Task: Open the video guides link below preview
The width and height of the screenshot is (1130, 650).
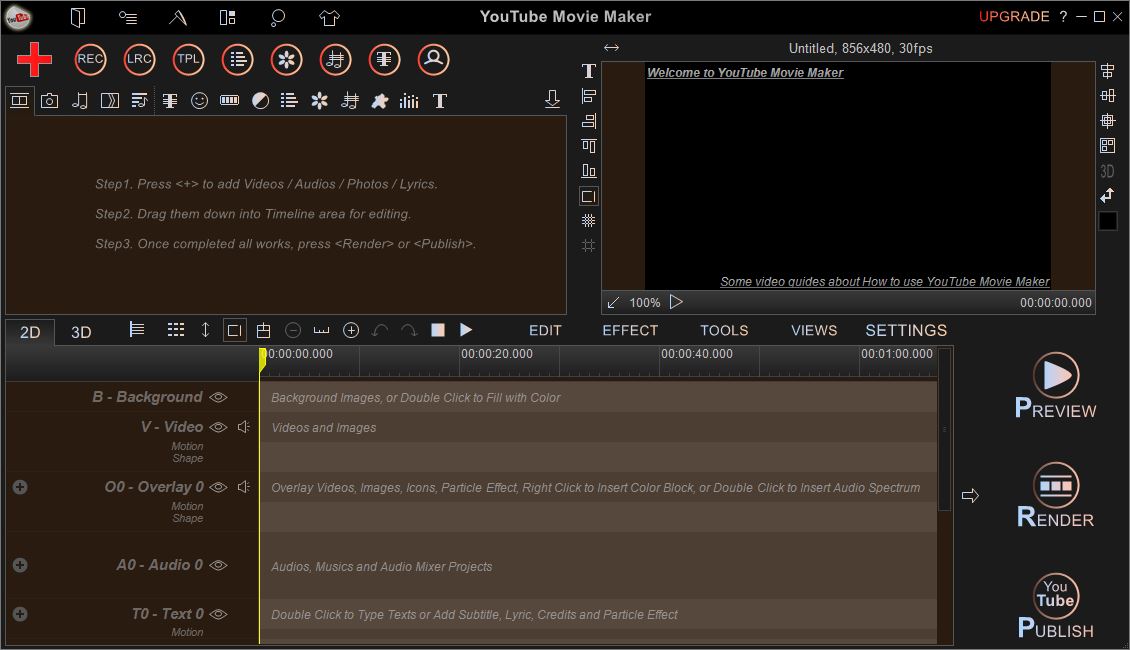Action: coord(884,281)
